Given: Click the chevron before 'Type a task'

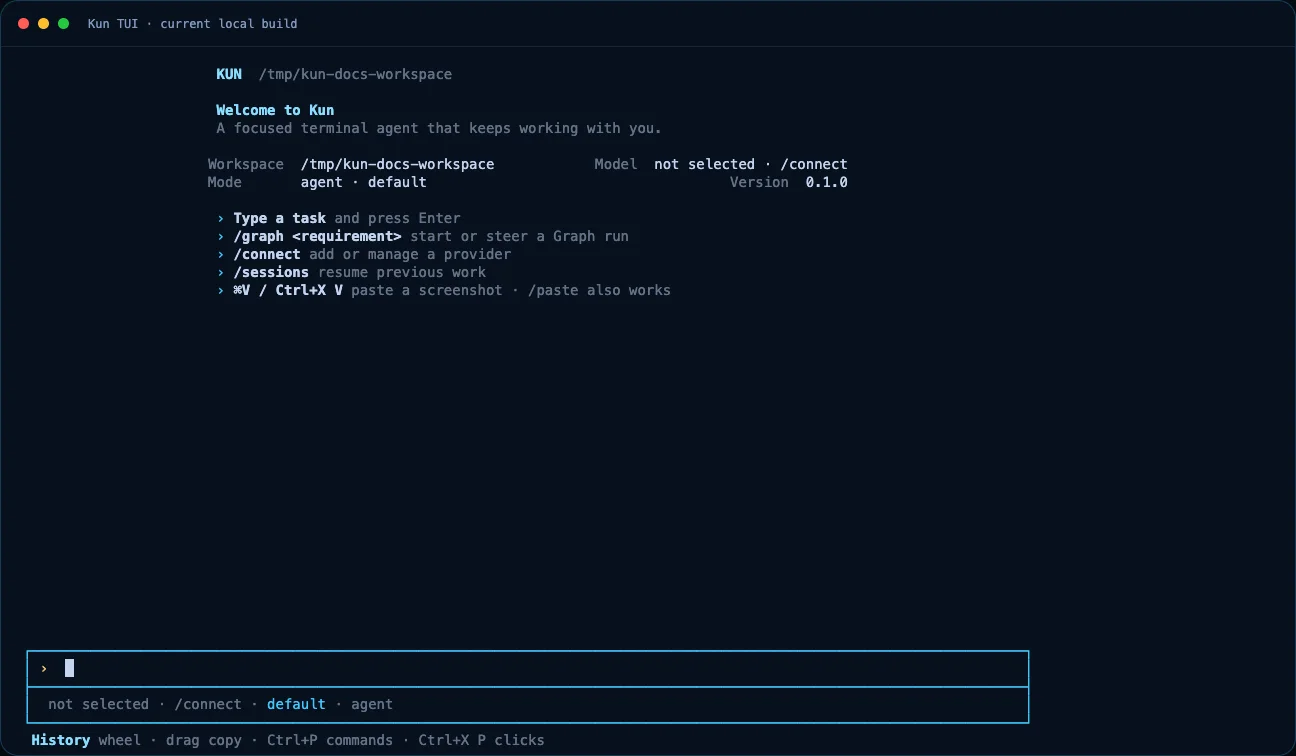Looking at the screenshot, I should (x=221, y=218).
